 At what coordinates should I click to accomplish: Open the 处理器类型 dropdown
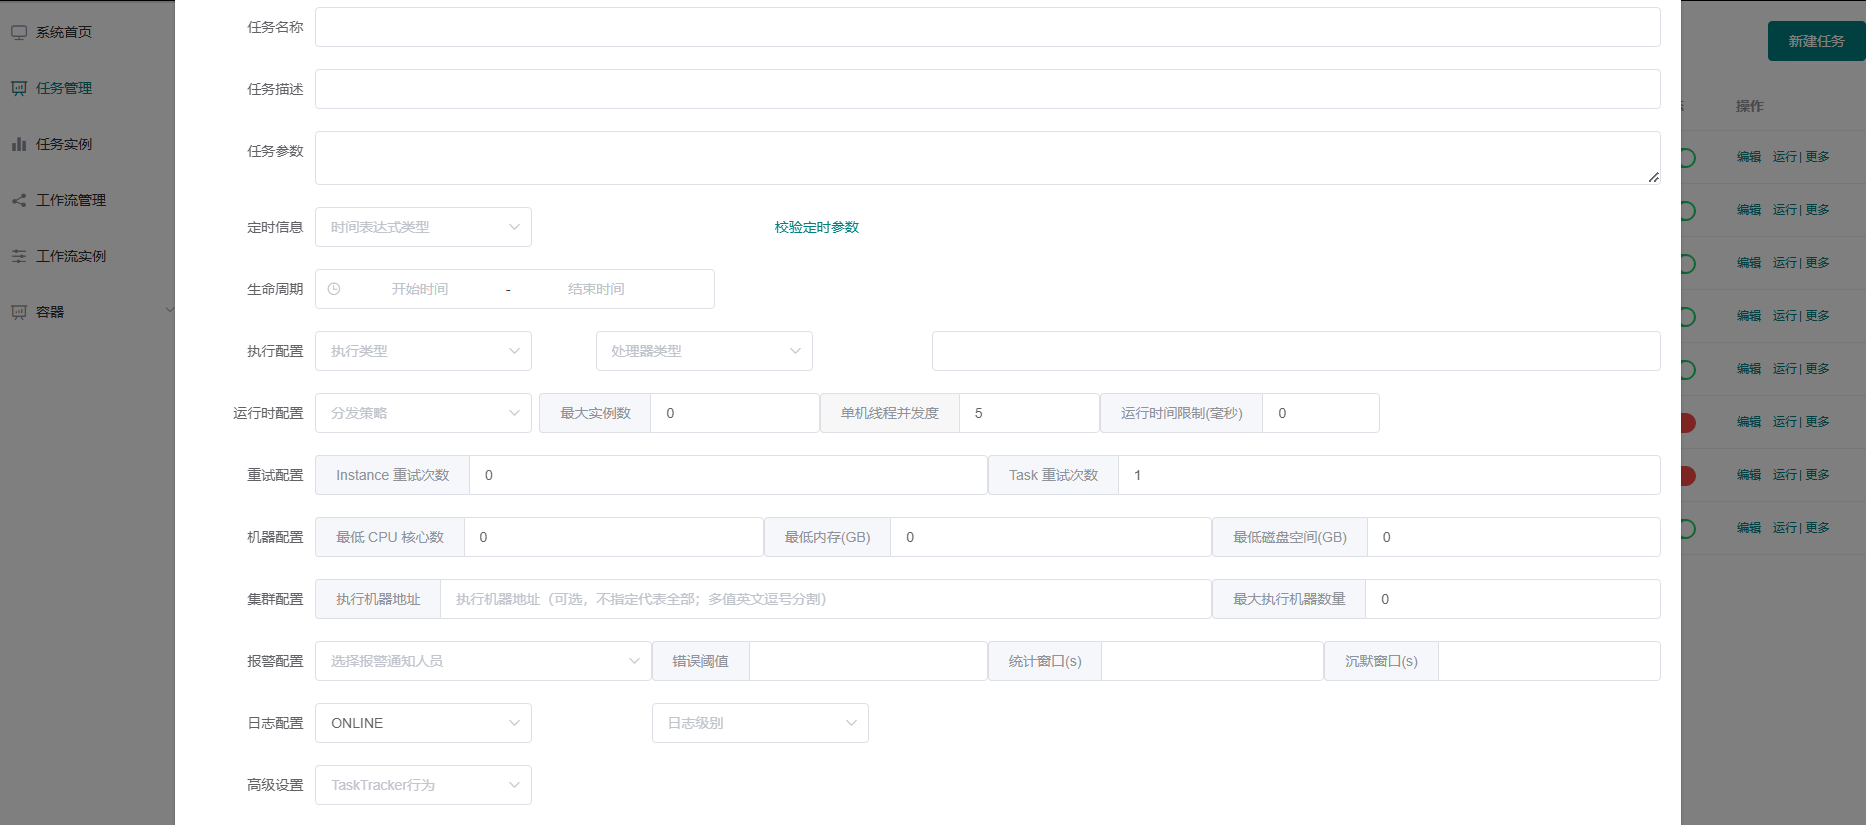coord(704,351)
